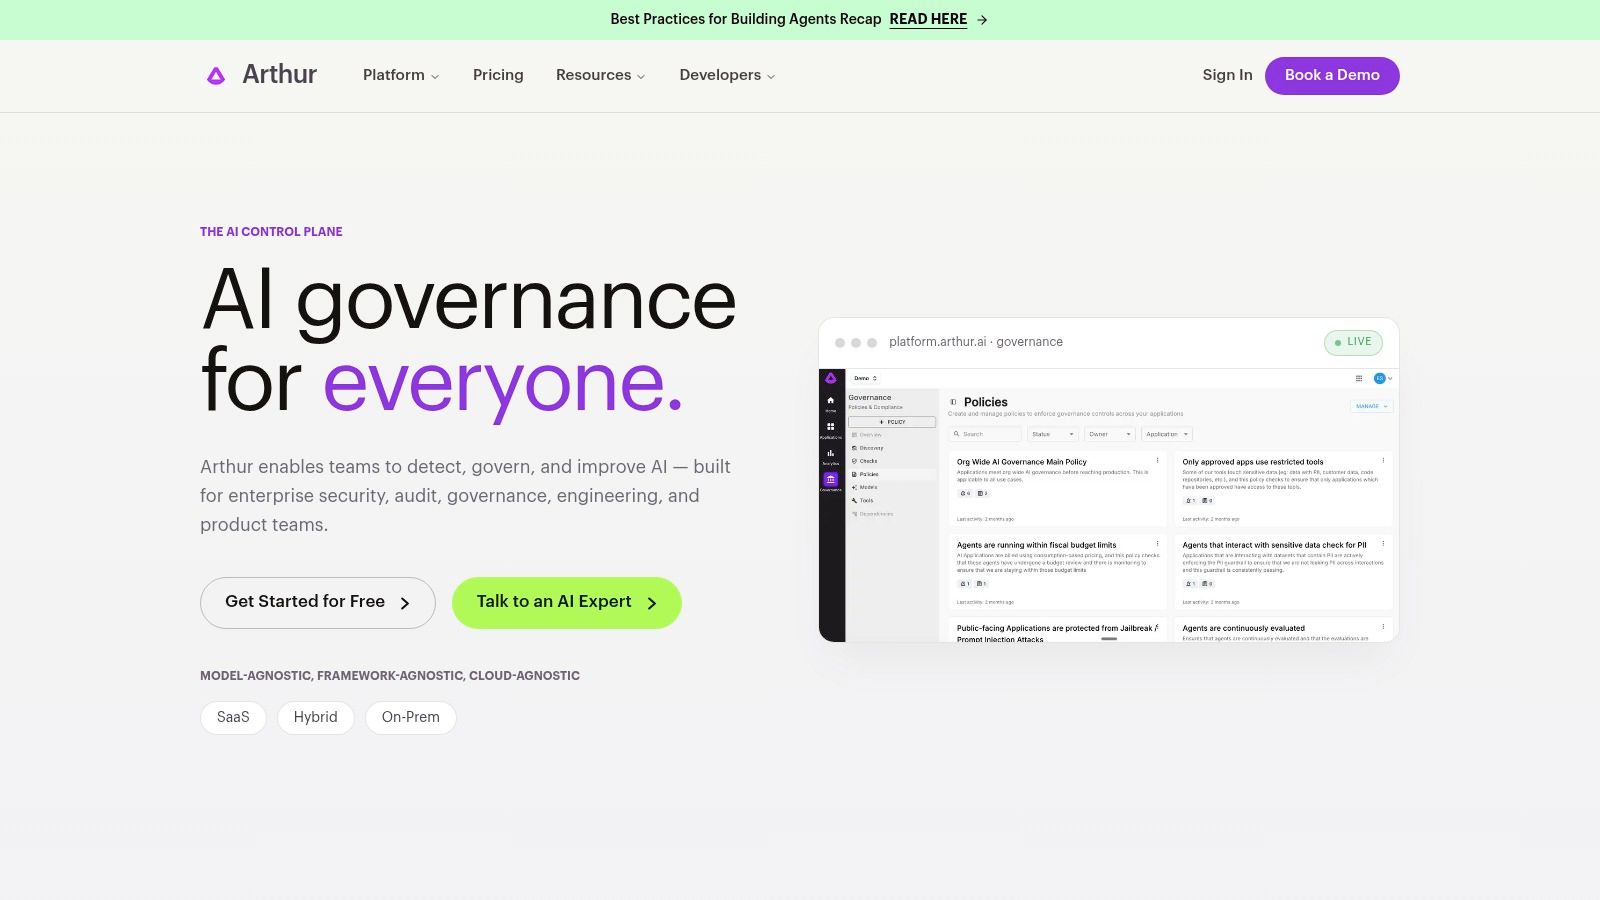Open the blue user avatar menu in preview
This screenshot has height=900, width=1600.
pyautogui.click(x=1382, y=378)
